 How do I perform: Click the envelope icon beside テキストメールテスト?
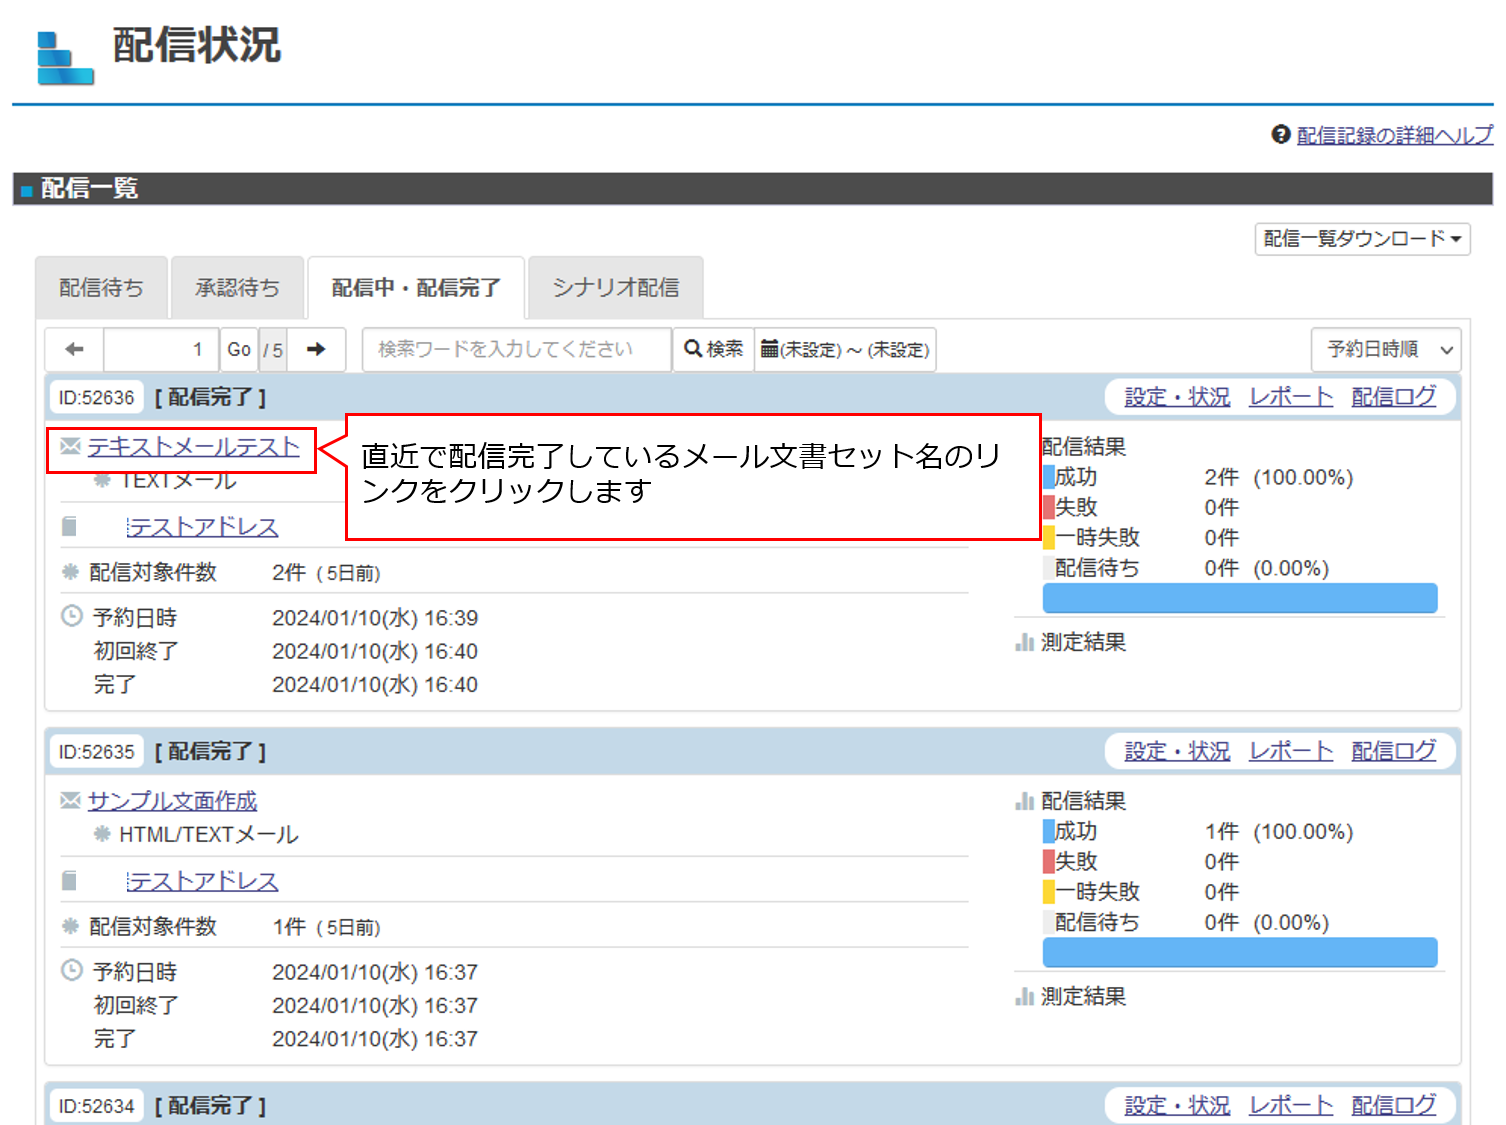tap(69, 447)
